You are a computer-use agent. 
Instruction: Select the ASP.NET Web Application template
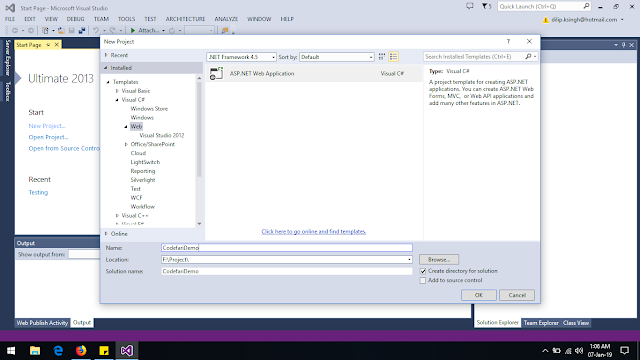click(313, 73)
